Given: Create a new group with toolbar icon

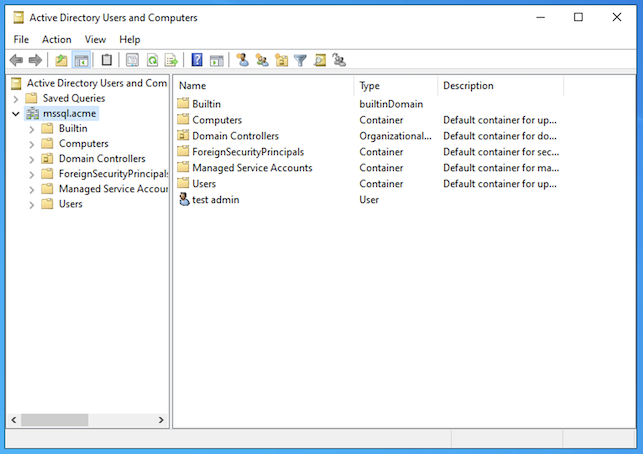Looking at the screenshot, I should coord(262,60).
